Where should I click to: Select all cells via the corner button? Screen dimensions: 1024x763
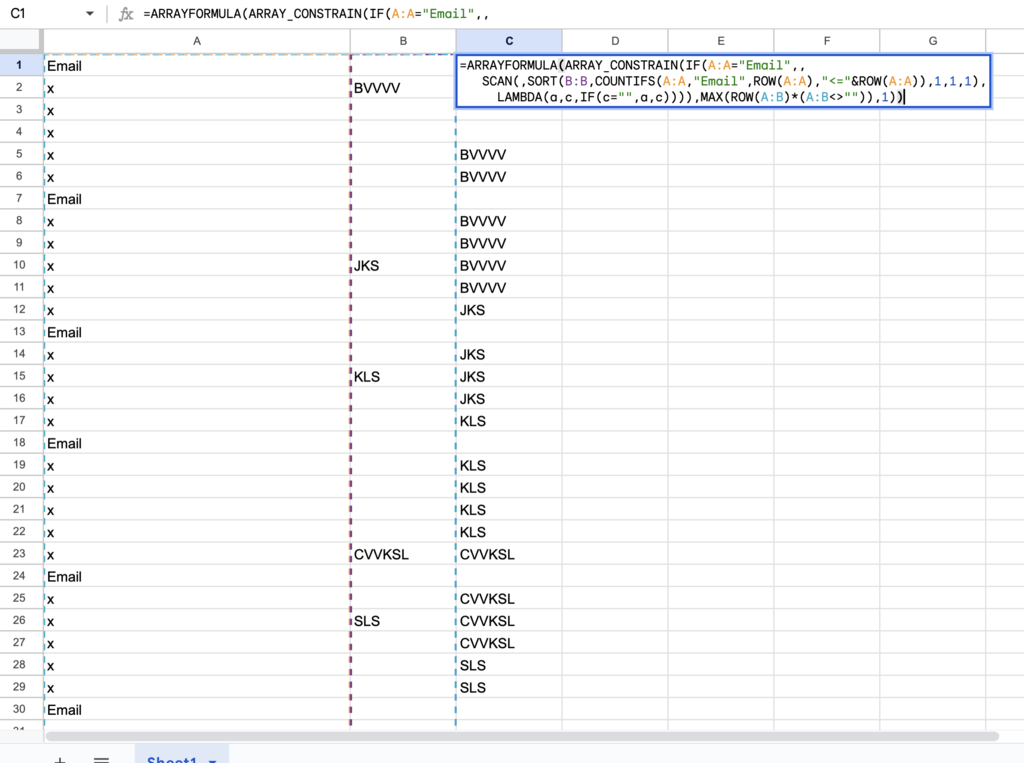(22, 41)
